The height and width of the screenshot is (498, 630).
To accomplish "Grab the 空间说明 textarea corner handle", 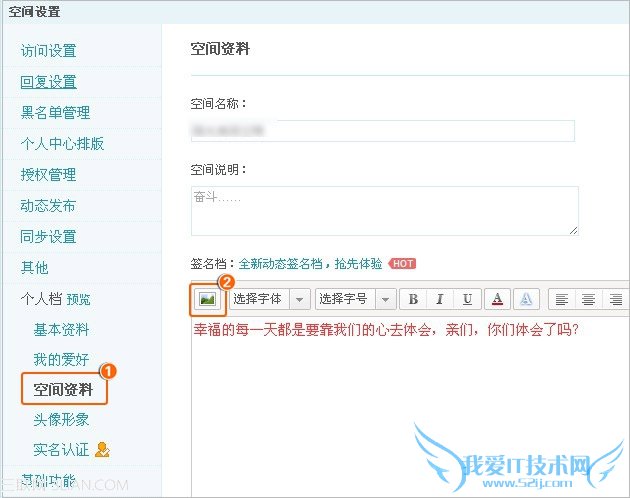I will pyautogui.click(x=573, y=231).
